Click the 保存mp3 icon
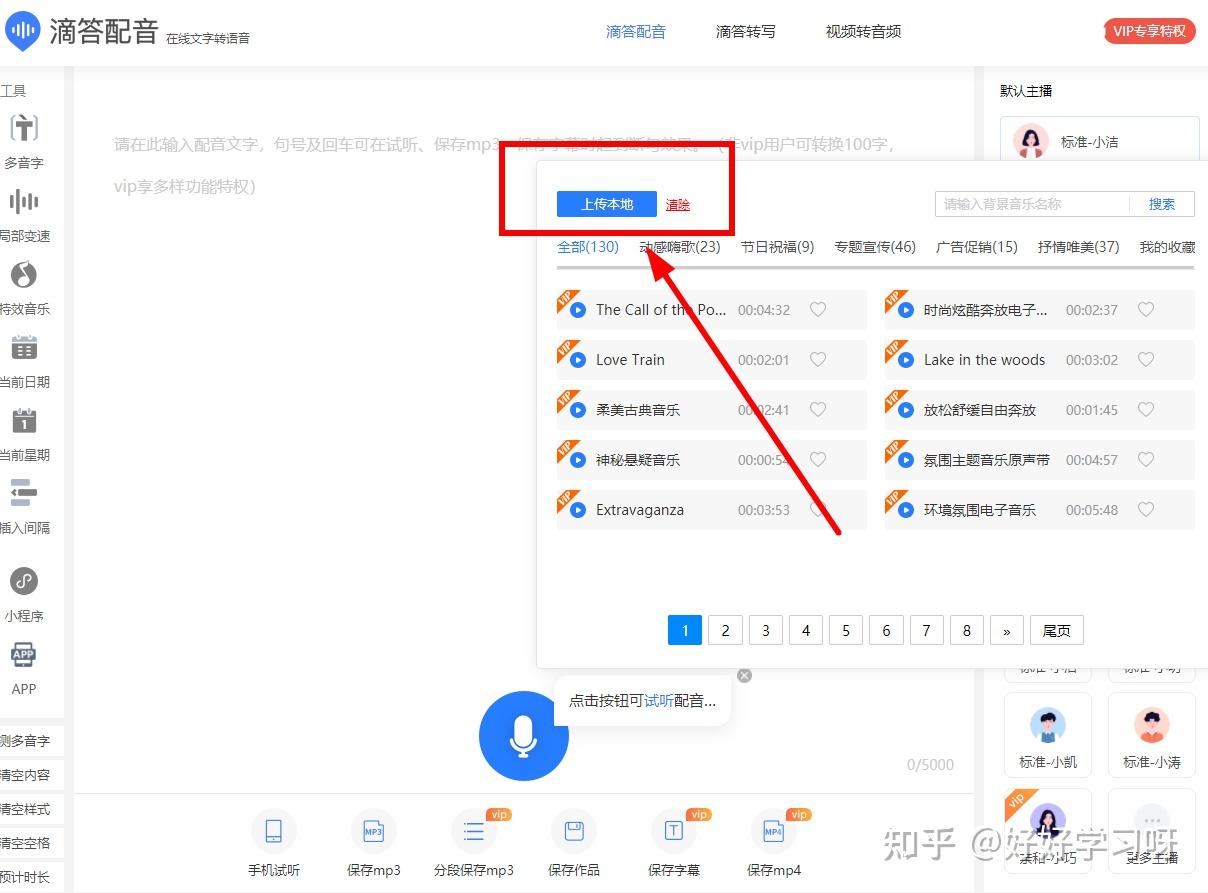This screenshot has height=893, width=1208. tap(373, 832)
